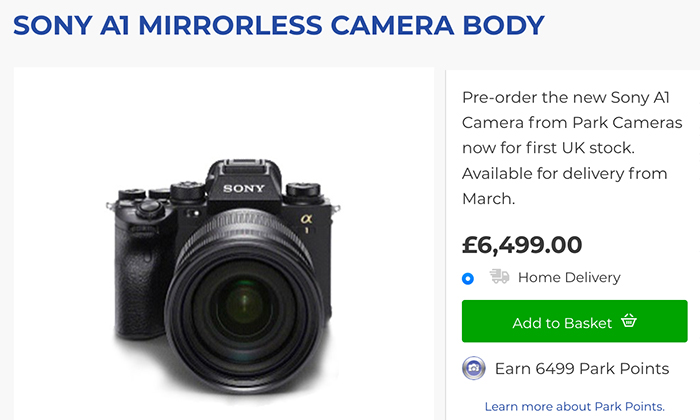This screenshot has height=420, width=700.
Task: Click the Park Points camera badge icon
Action: pos(473,368)
